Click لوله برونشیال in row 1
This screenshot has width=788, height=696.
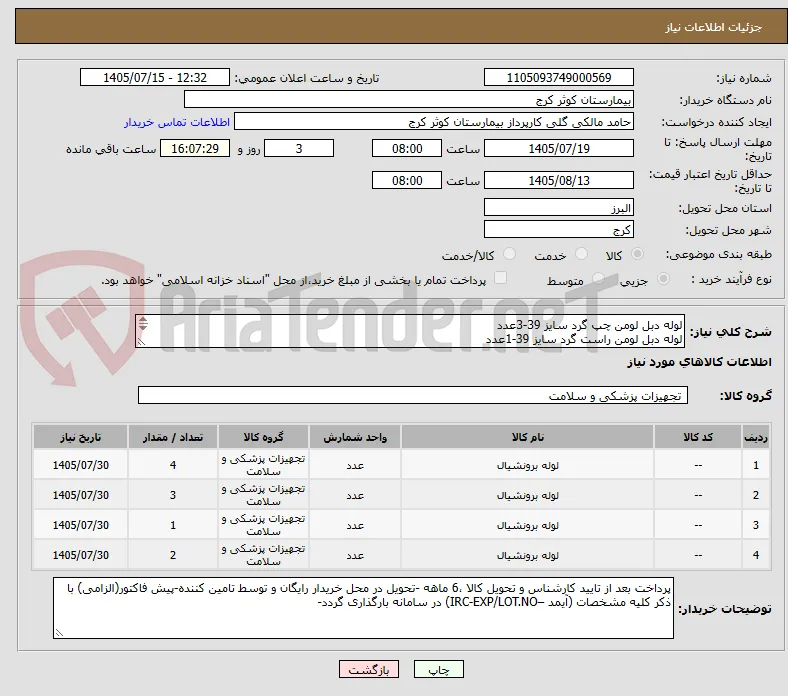point(527,465)
